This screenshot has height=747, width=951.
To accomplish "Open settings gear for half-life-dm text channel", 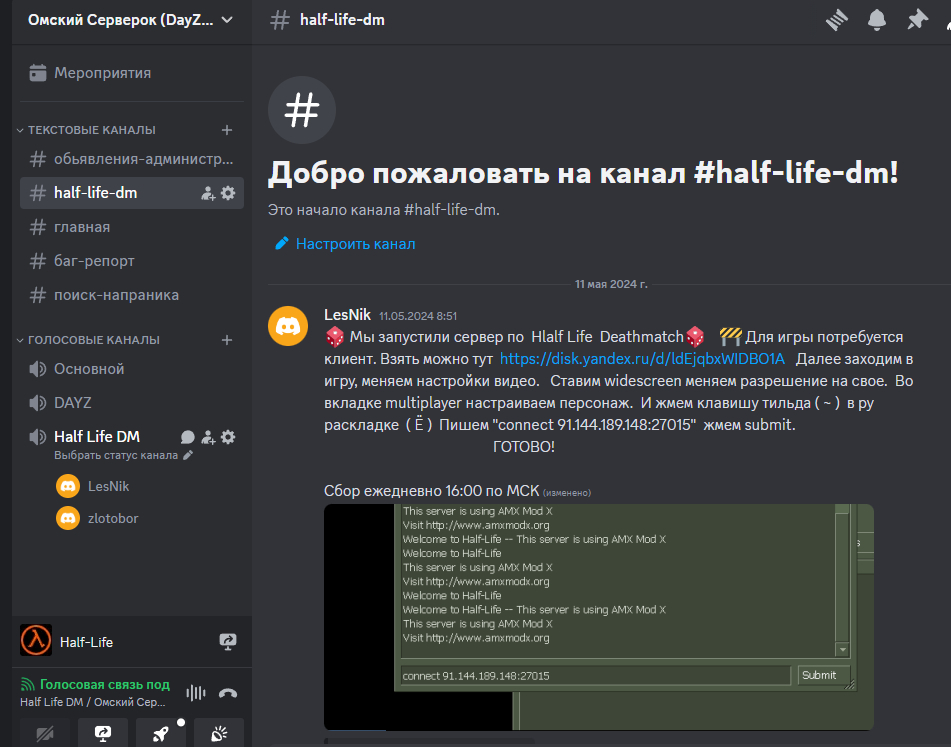I will pyautogui.click(x=228, y=193).
